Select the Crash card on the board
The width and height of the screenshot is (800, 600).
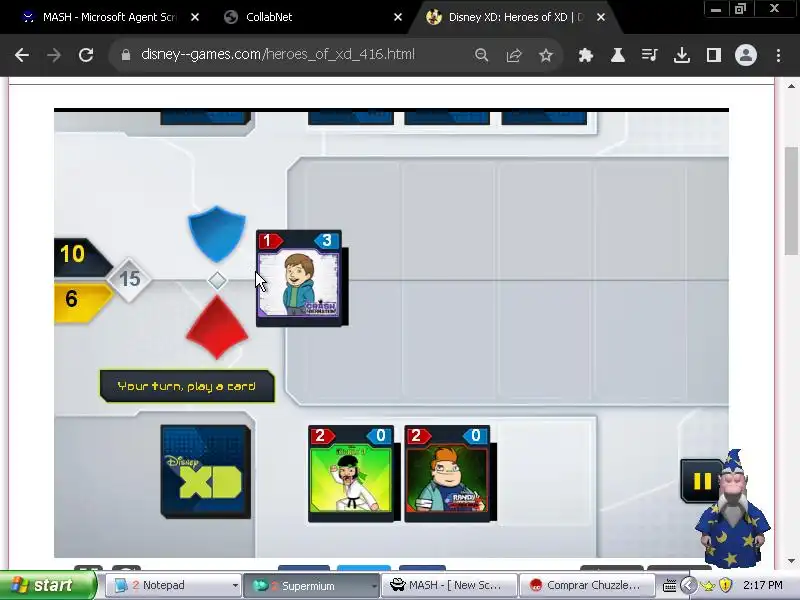coord(299,278)
